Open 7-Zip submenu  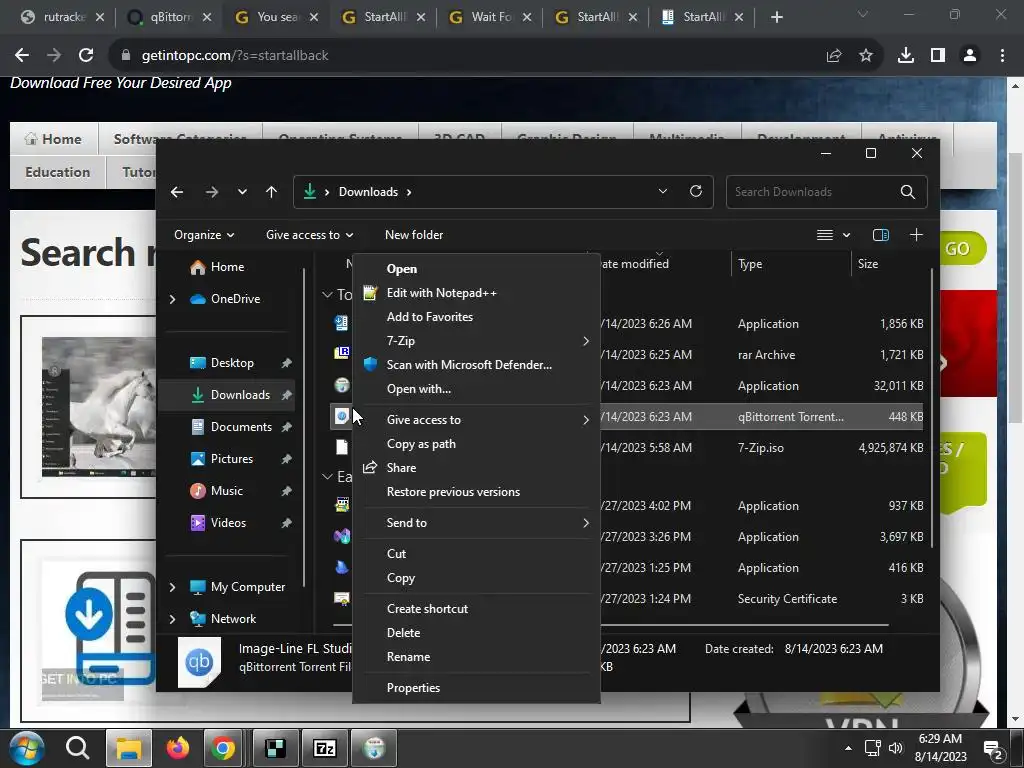pos(477,341)
